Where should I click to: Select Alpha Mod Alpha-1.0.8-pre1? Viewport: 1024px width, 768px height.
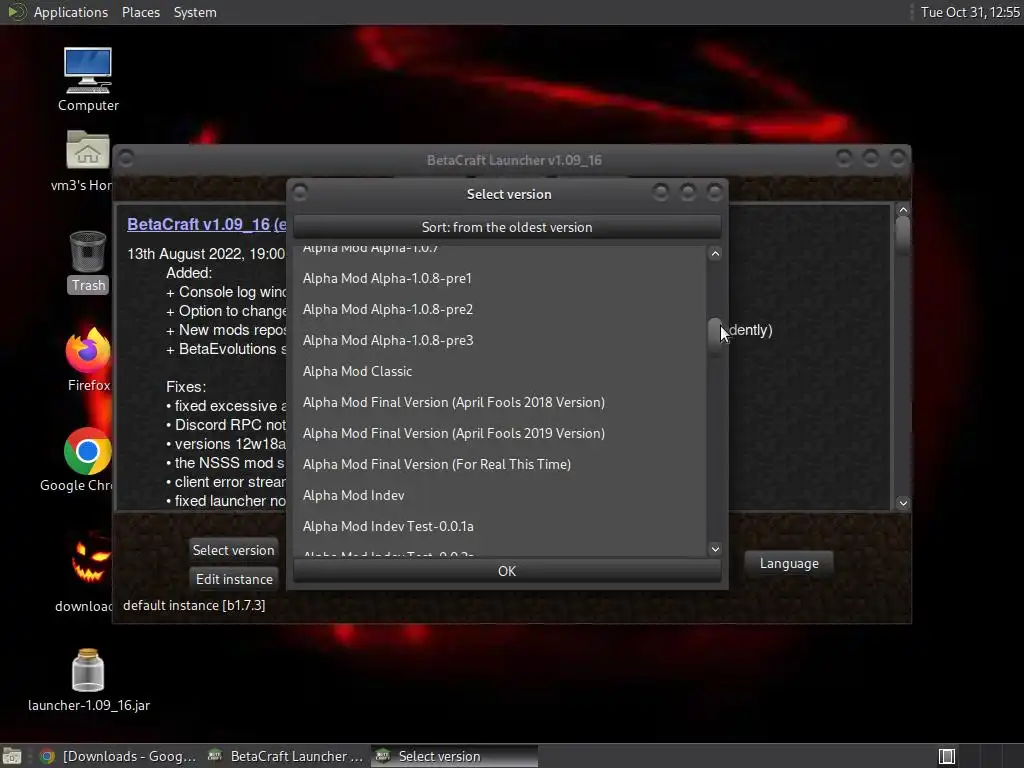point(500,278)
